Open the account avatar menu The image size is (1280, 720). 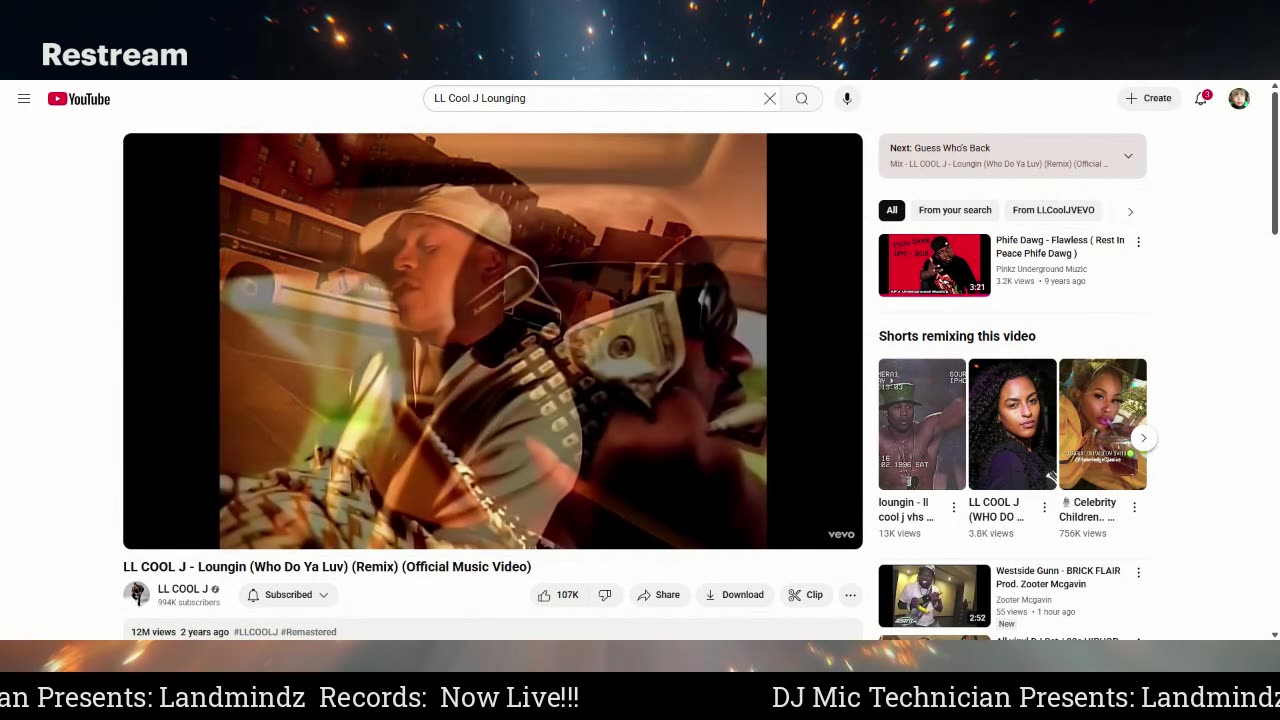click(x=1239, y=99)
